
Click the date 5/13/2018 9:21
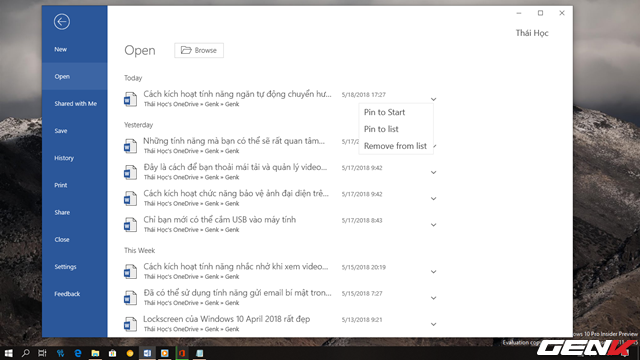pos(362,320)
